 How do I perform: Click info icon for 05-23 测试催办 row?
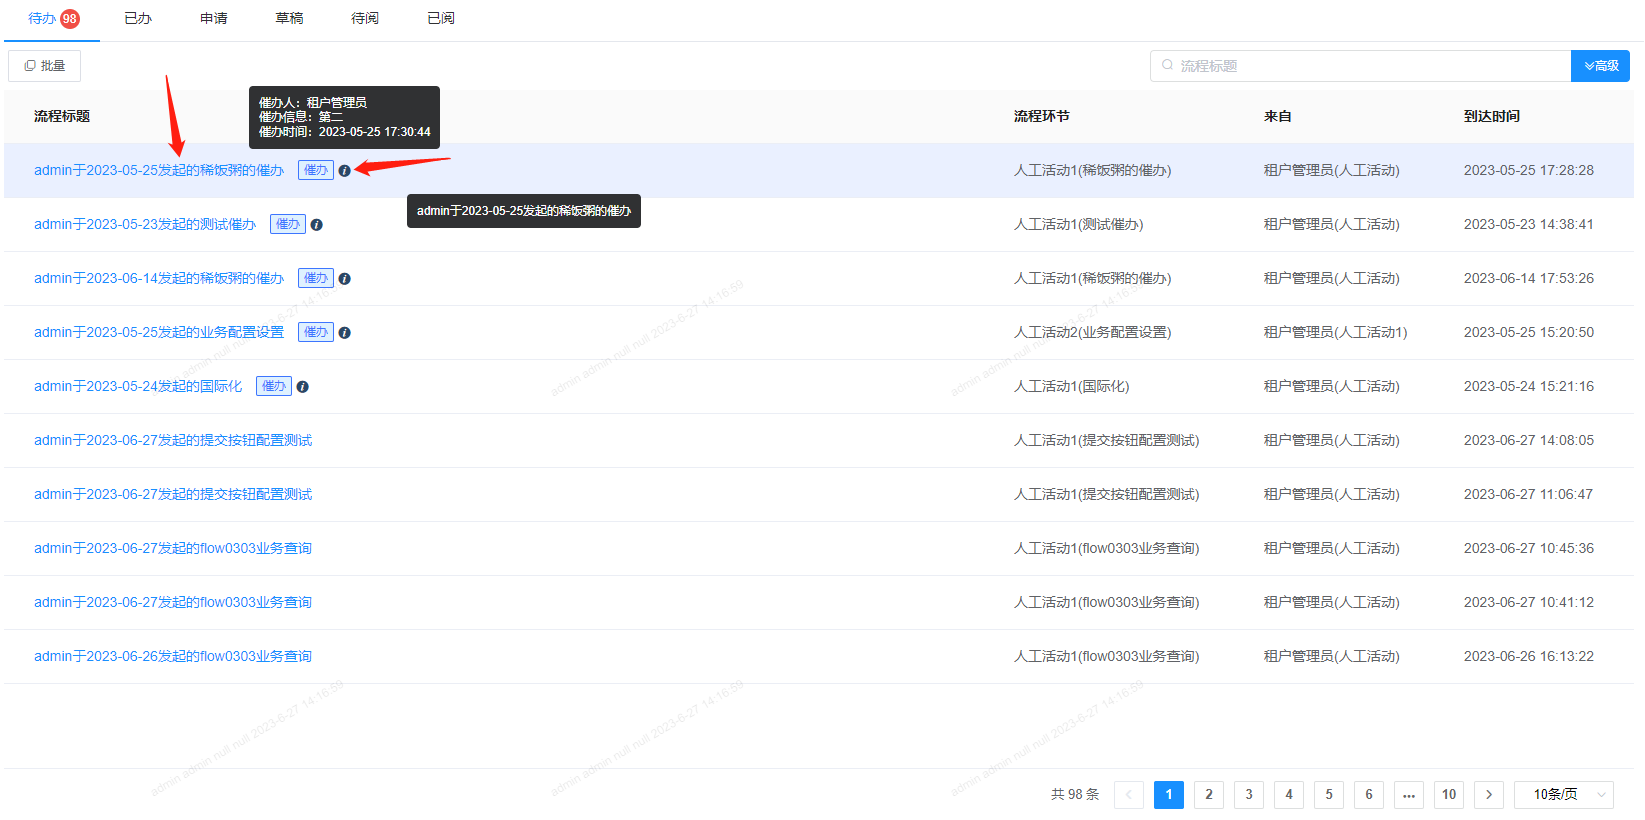316,225
